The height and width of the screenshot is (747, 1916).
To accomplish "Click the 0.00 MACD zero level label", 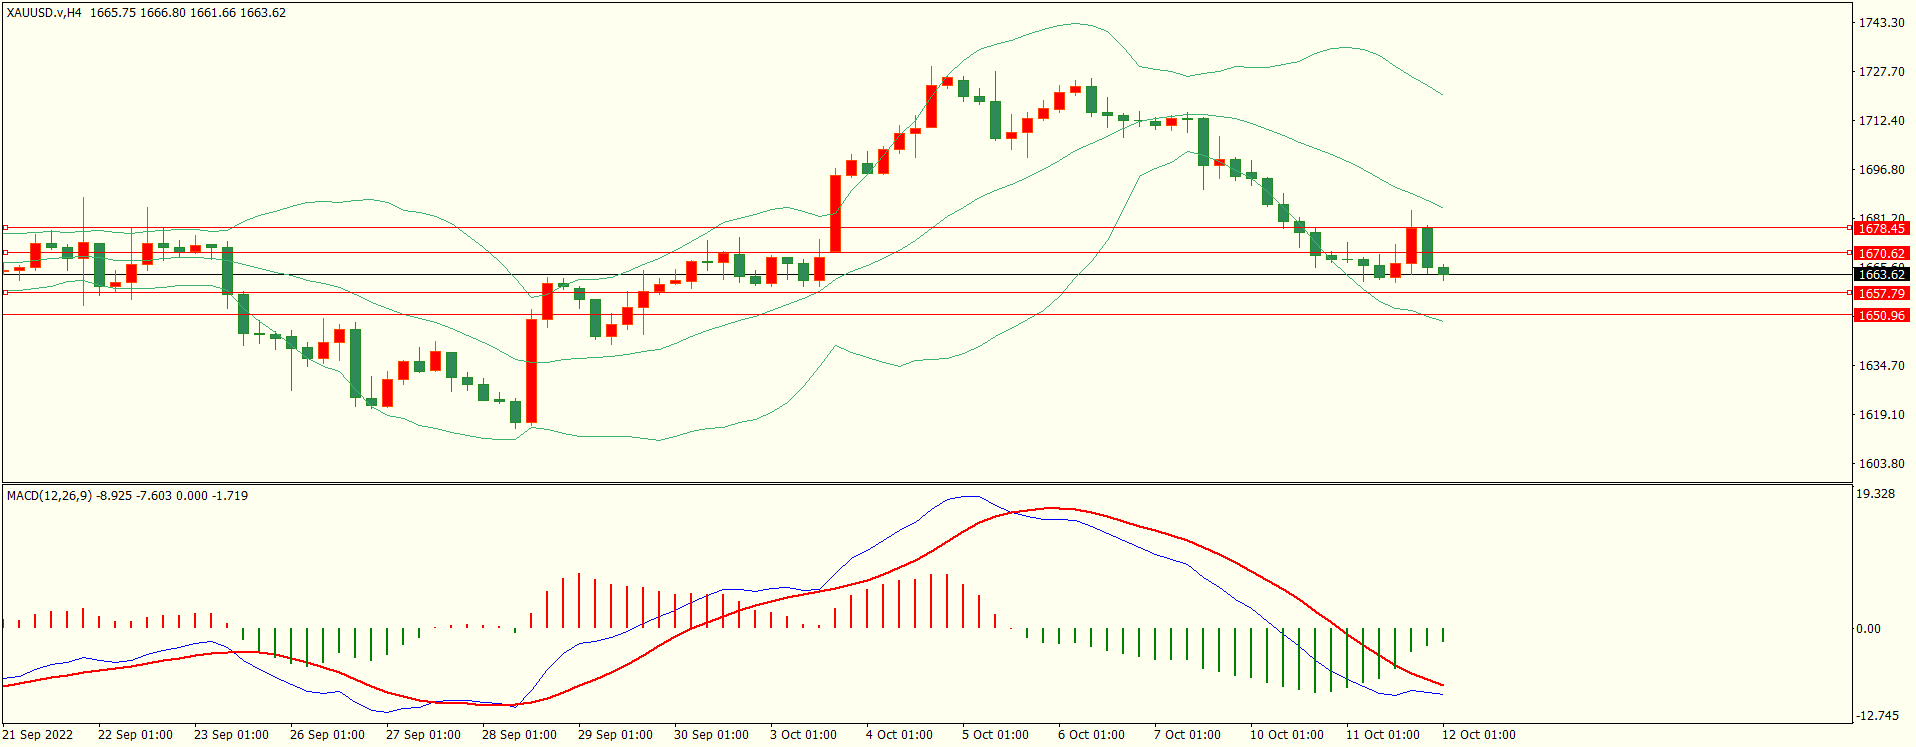I will [x=1868, y=629].
